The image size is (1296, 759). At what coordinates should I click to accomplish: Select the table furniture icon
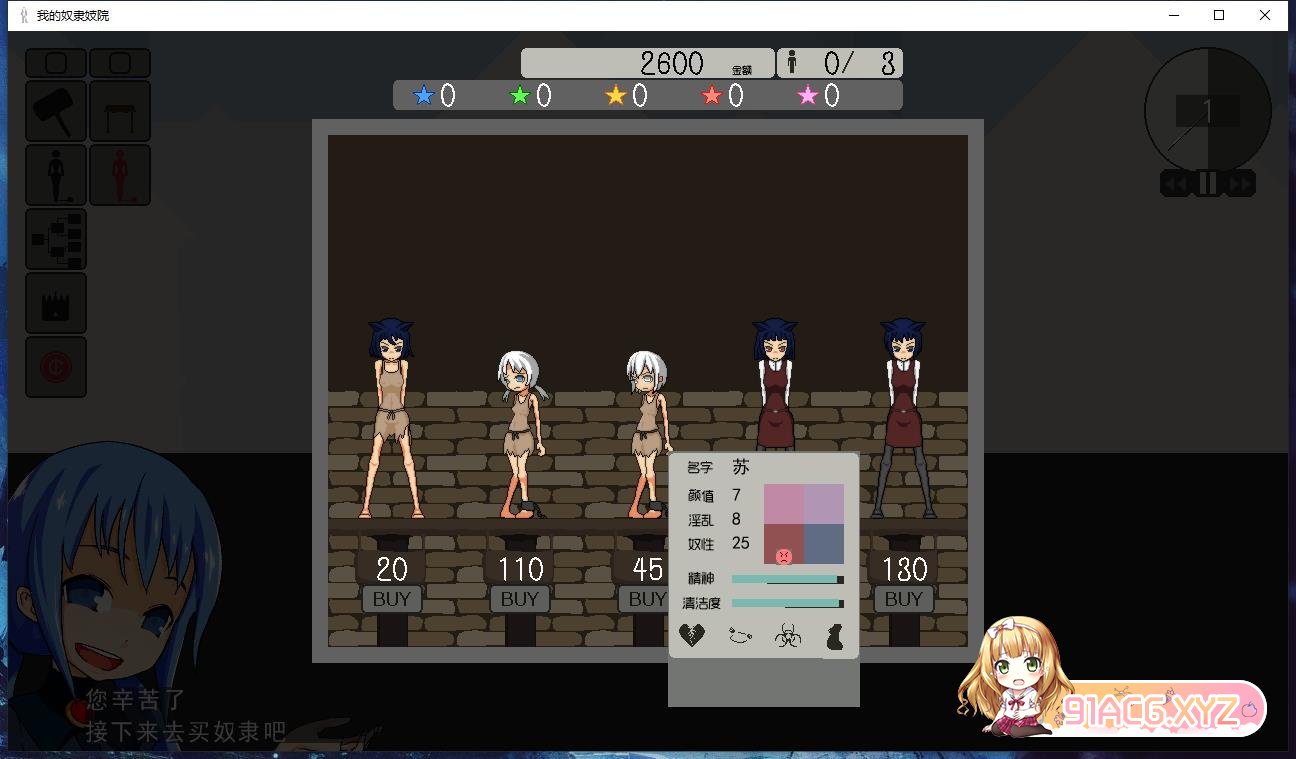coord(120,111)
